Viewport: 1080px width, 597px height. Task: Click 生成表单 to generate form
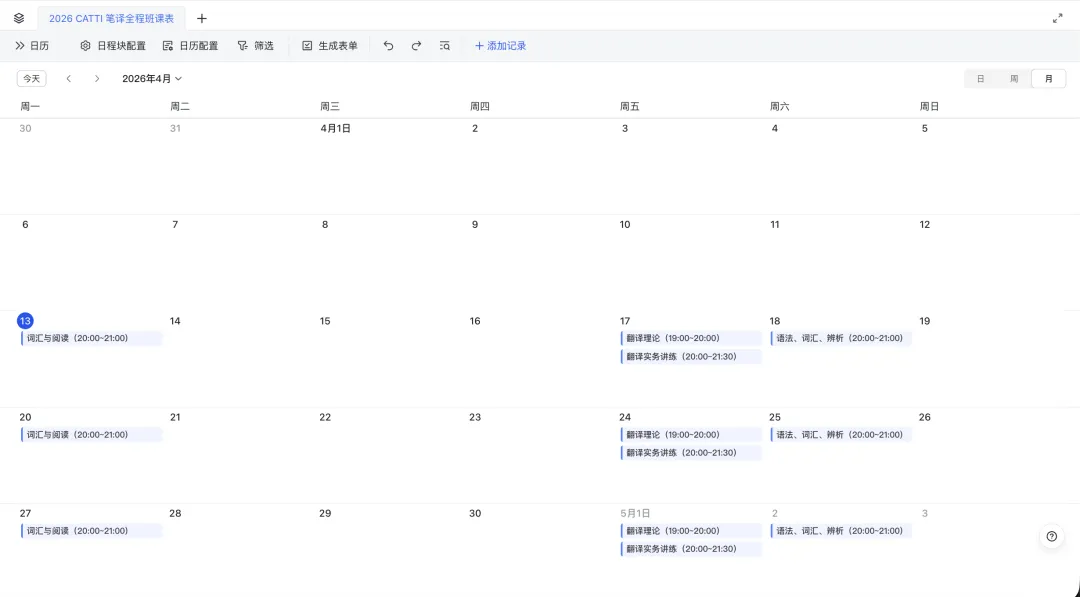coord(330,46)
